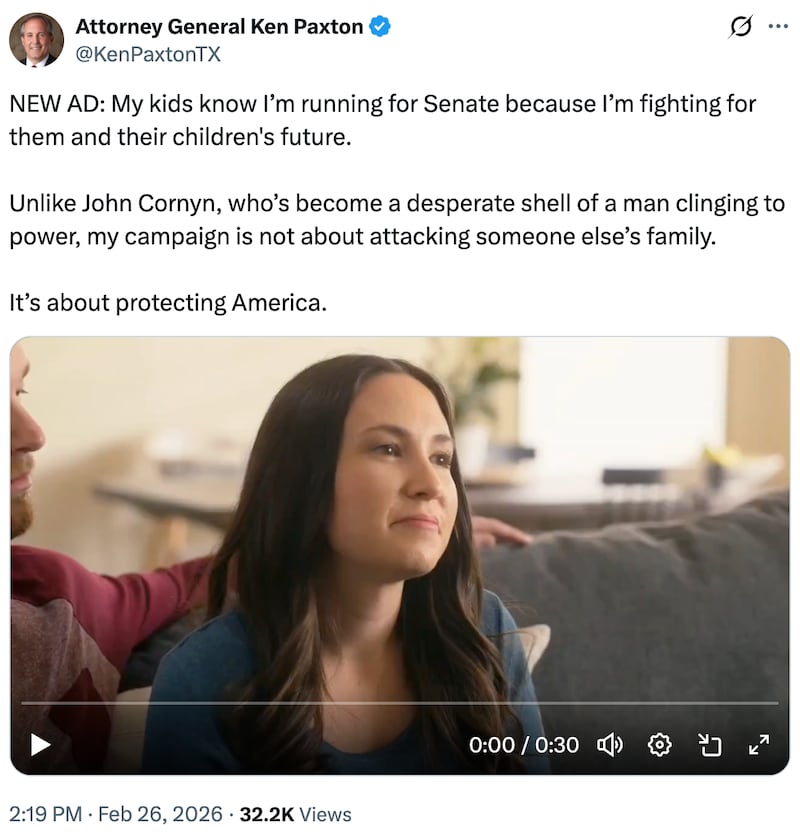The height and width of the screenshot is (840, 800).
Task: Click the paragraph mentioning John Cornyn
Action: coord(396,221)
